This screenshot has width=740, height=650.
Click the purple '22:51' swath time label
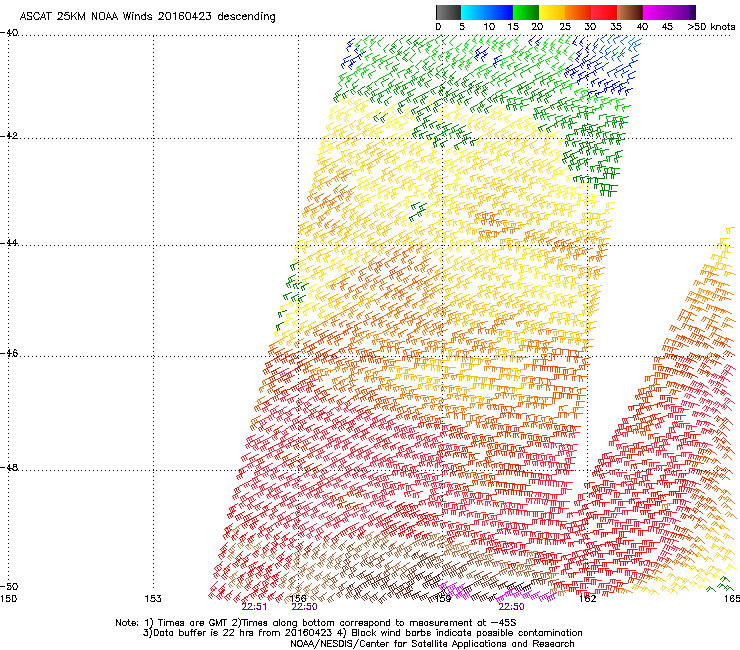(x=254, y=607)
